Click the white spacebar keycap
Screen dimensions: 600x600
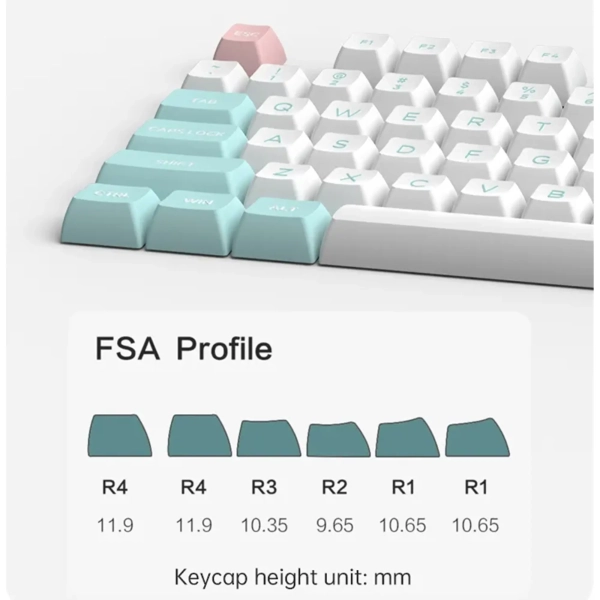455,245
